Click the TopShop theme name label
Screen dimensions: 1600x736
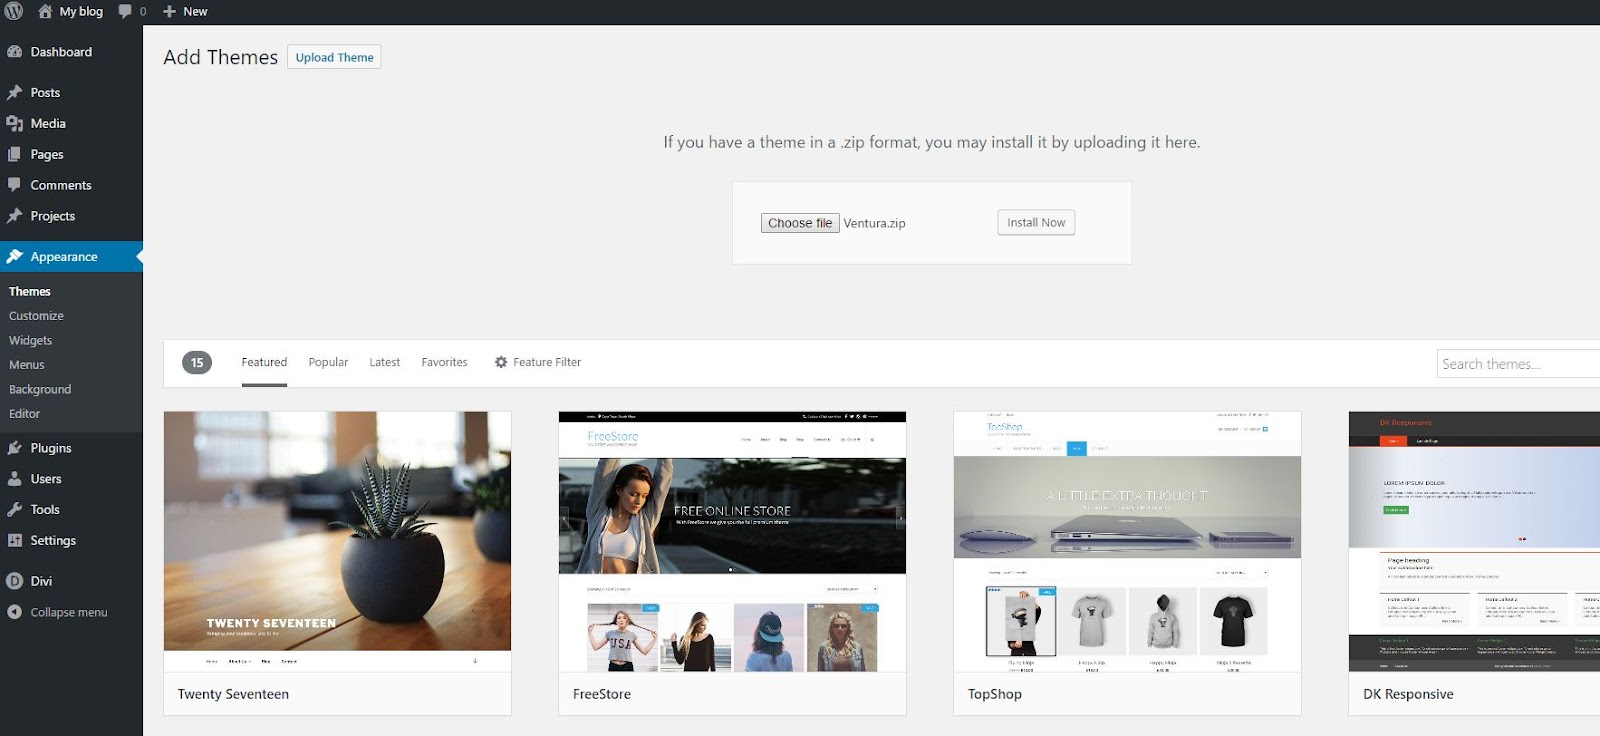click(x=995, y=694)
